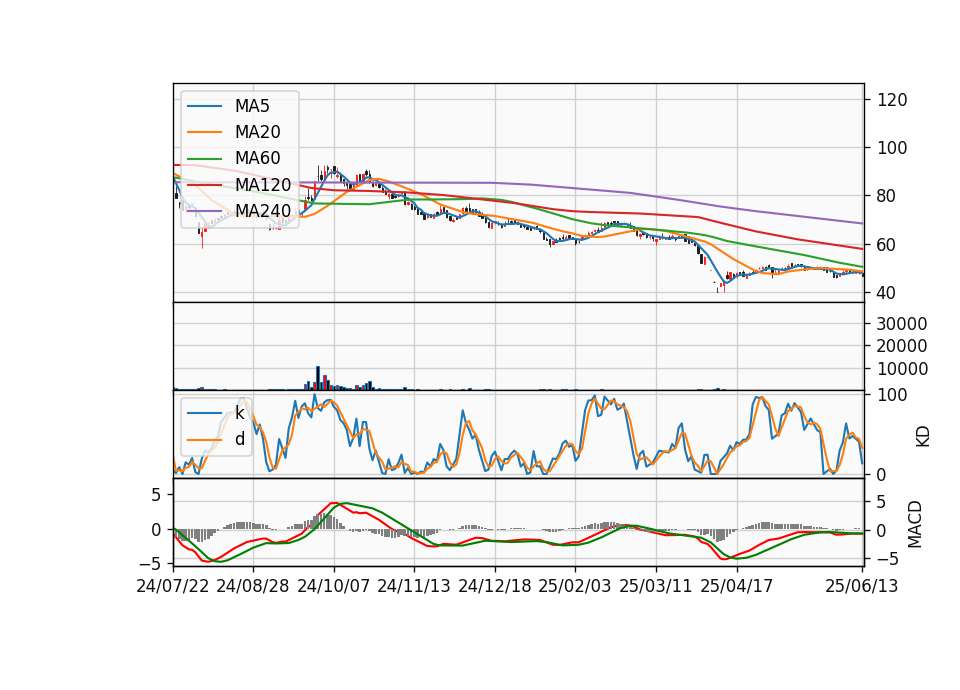Click the blue MA5 legend line sample
The height and width of the screenshot is (690, 960).
tap(204, 107)
